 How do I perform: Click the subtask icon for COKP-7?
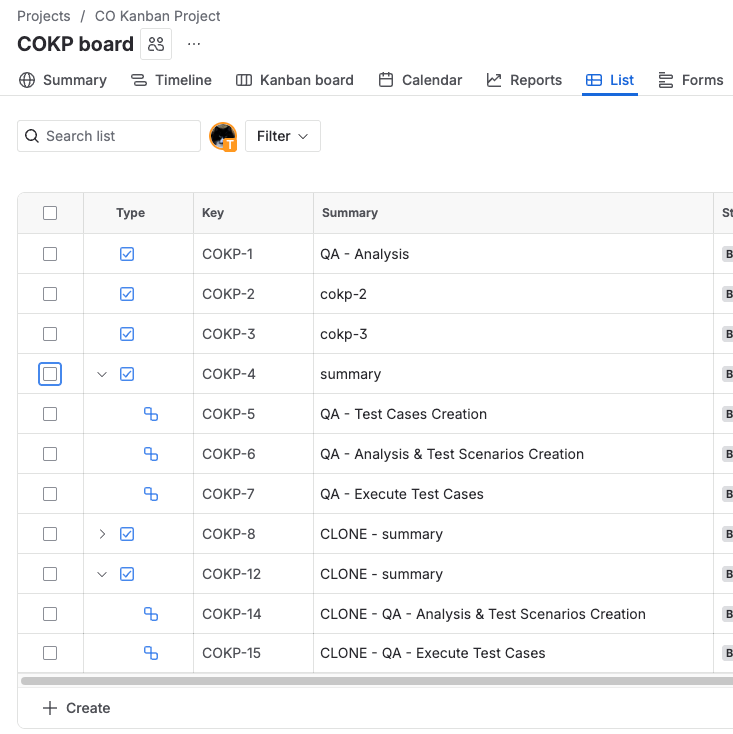pos(151,494)
